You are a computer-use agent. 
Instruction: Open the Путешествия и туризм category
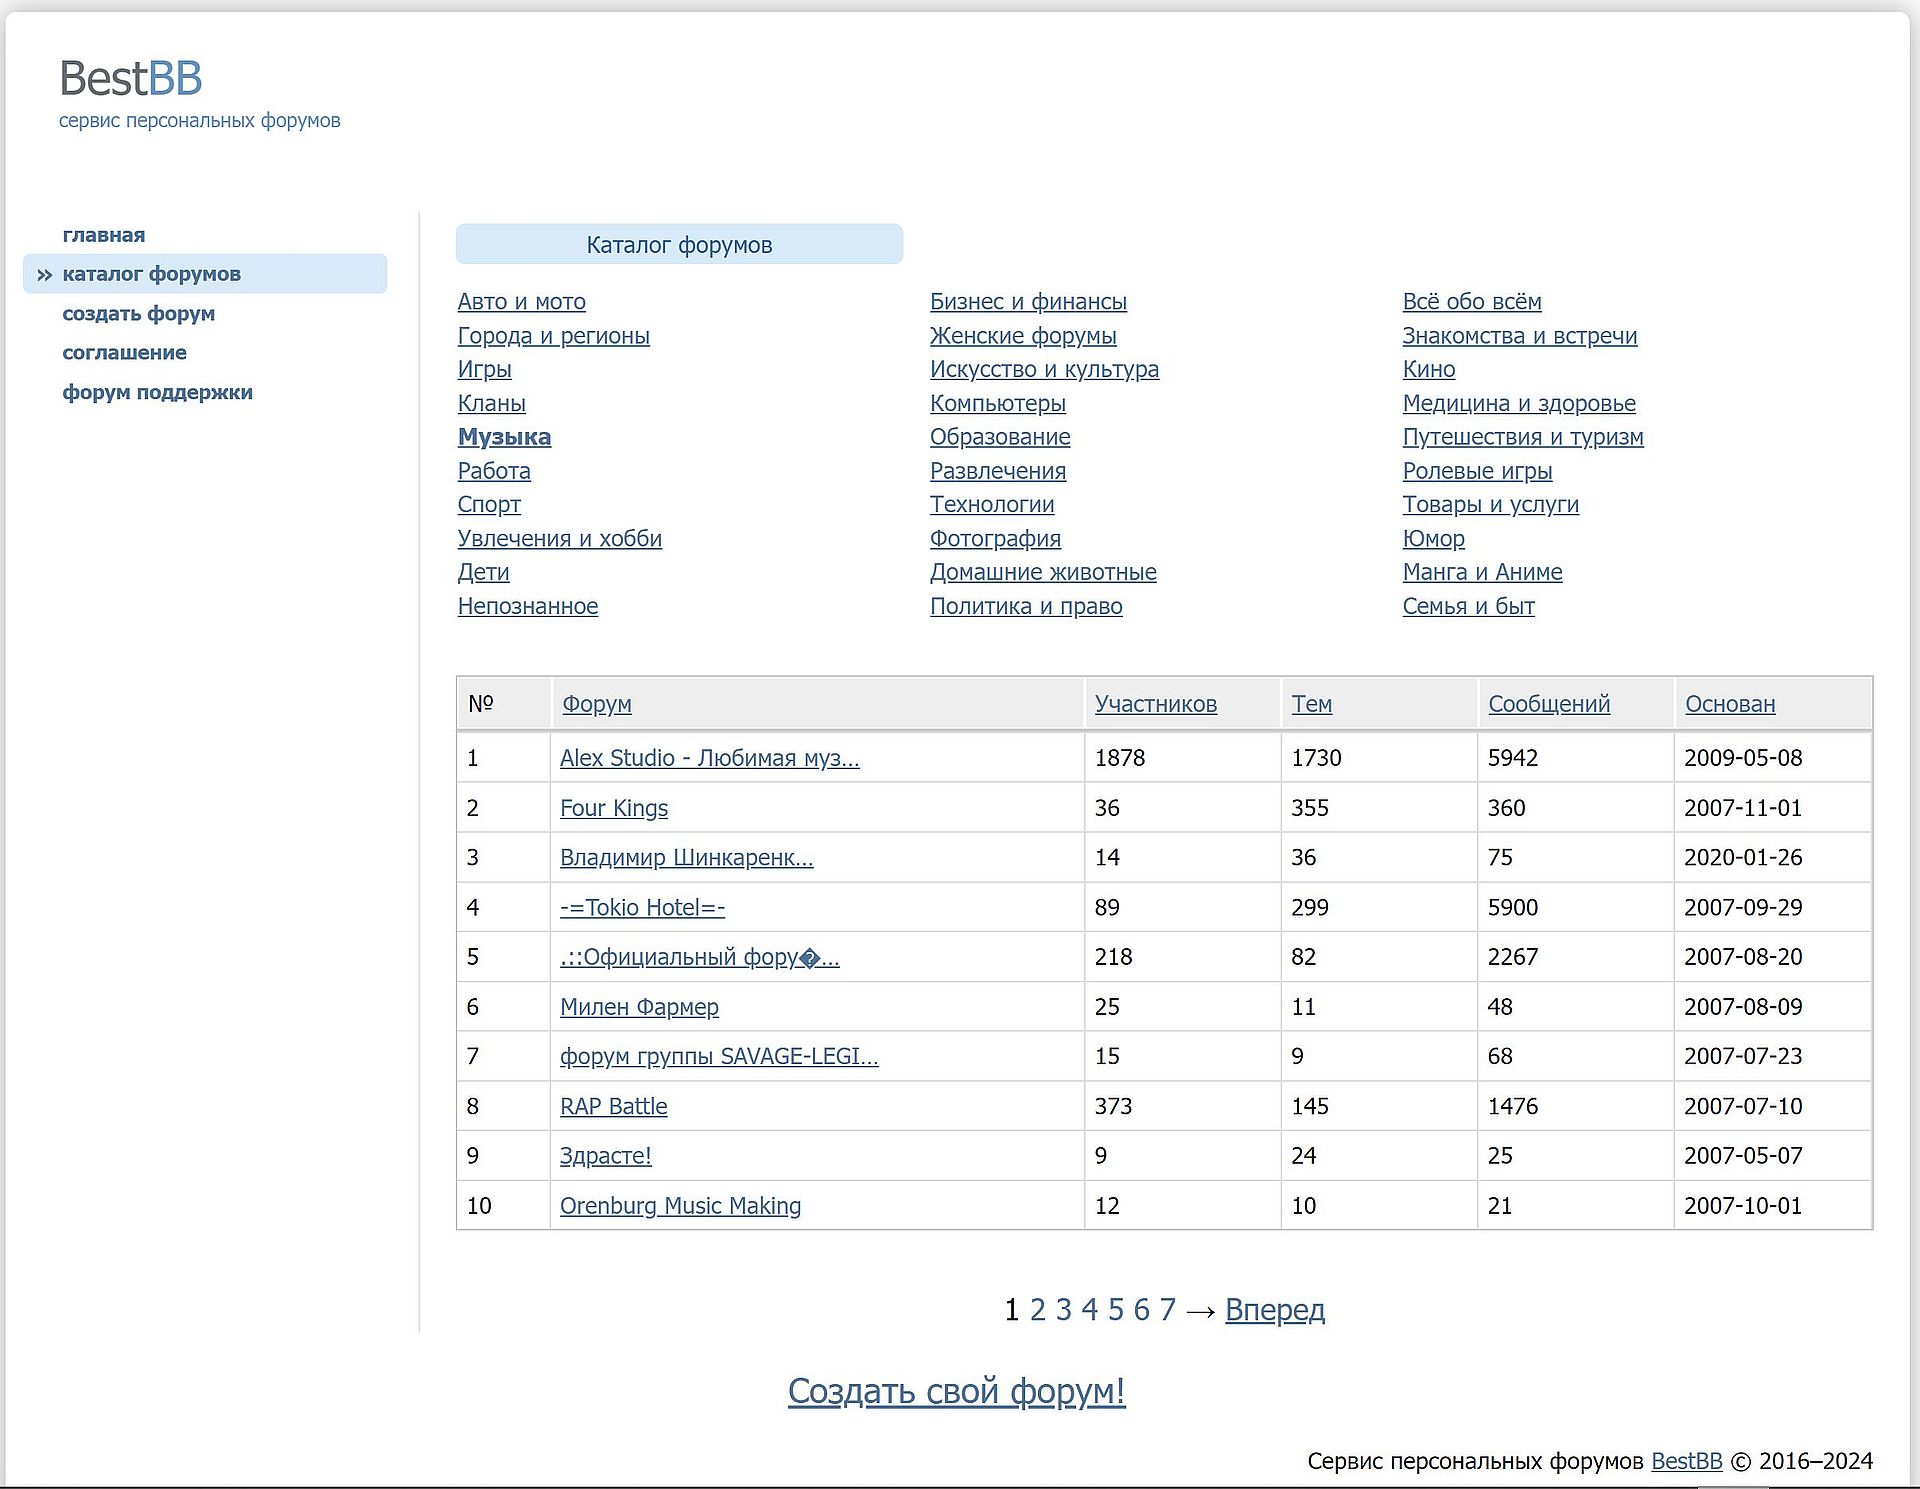1523,437
